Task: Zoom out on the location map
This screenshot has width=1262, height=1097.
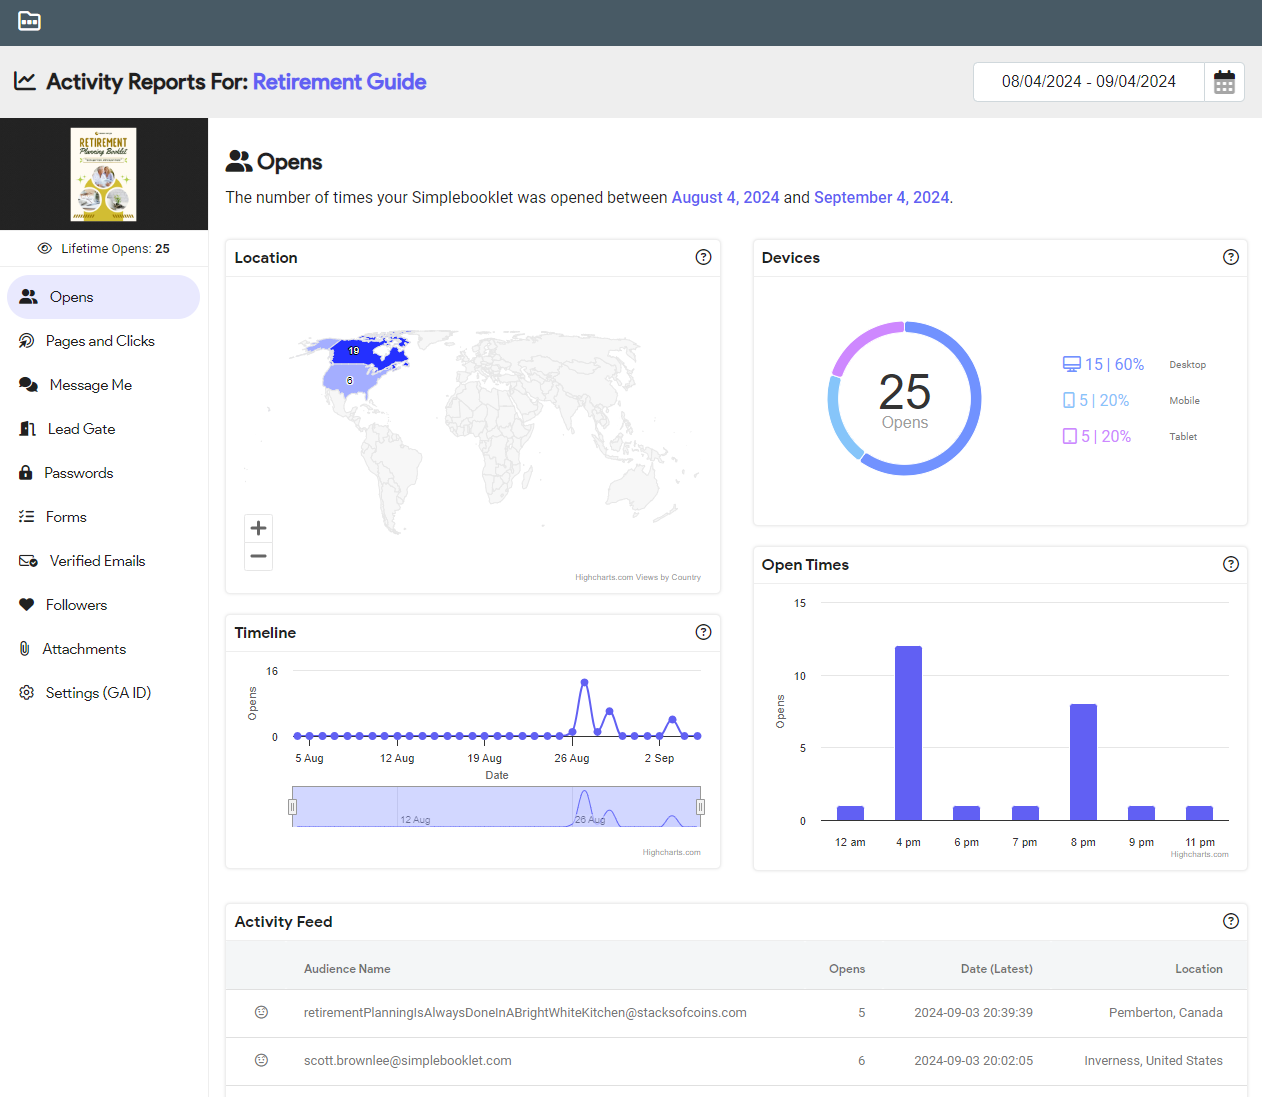Action: (258, 556)
